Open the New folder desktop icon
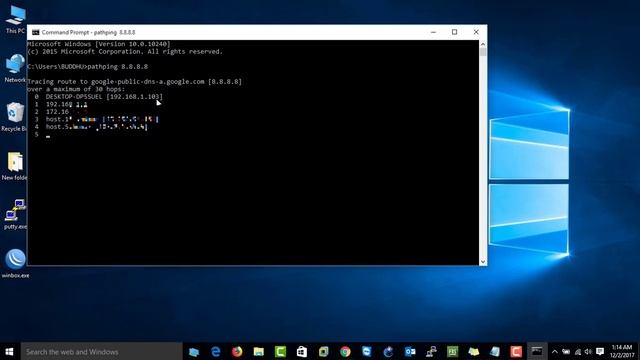This screenshot has width=640, height=360. (15, 166)
